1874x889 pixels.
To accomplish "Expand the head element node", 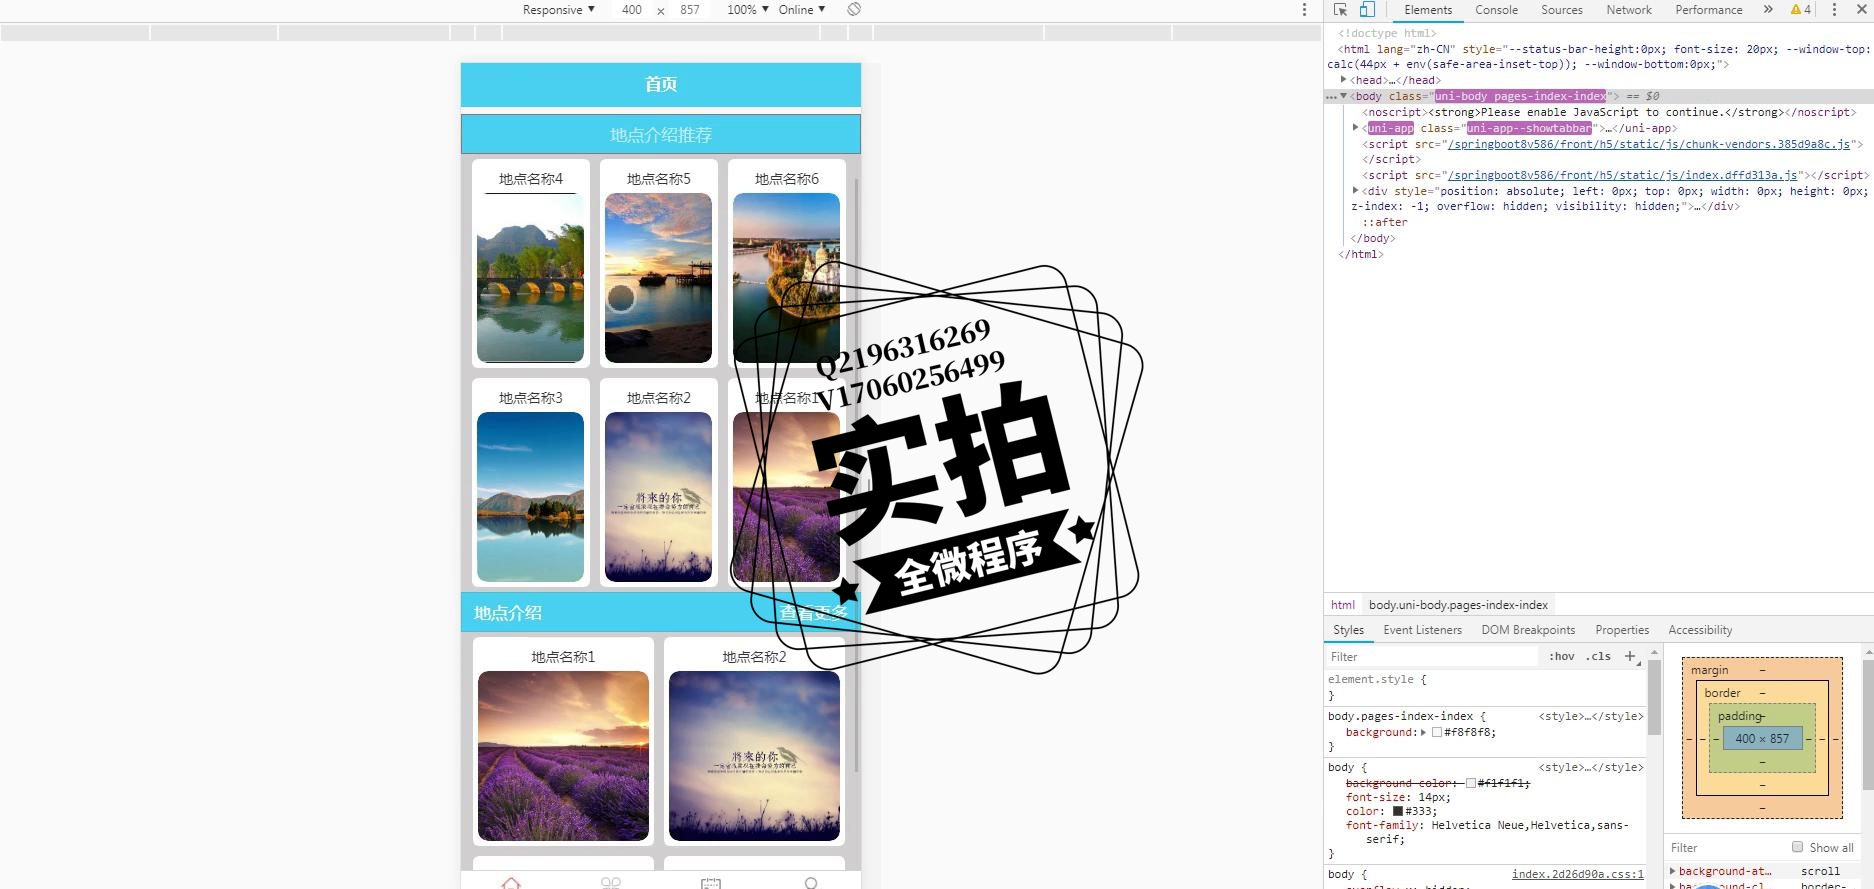I will click(1343, 80).
